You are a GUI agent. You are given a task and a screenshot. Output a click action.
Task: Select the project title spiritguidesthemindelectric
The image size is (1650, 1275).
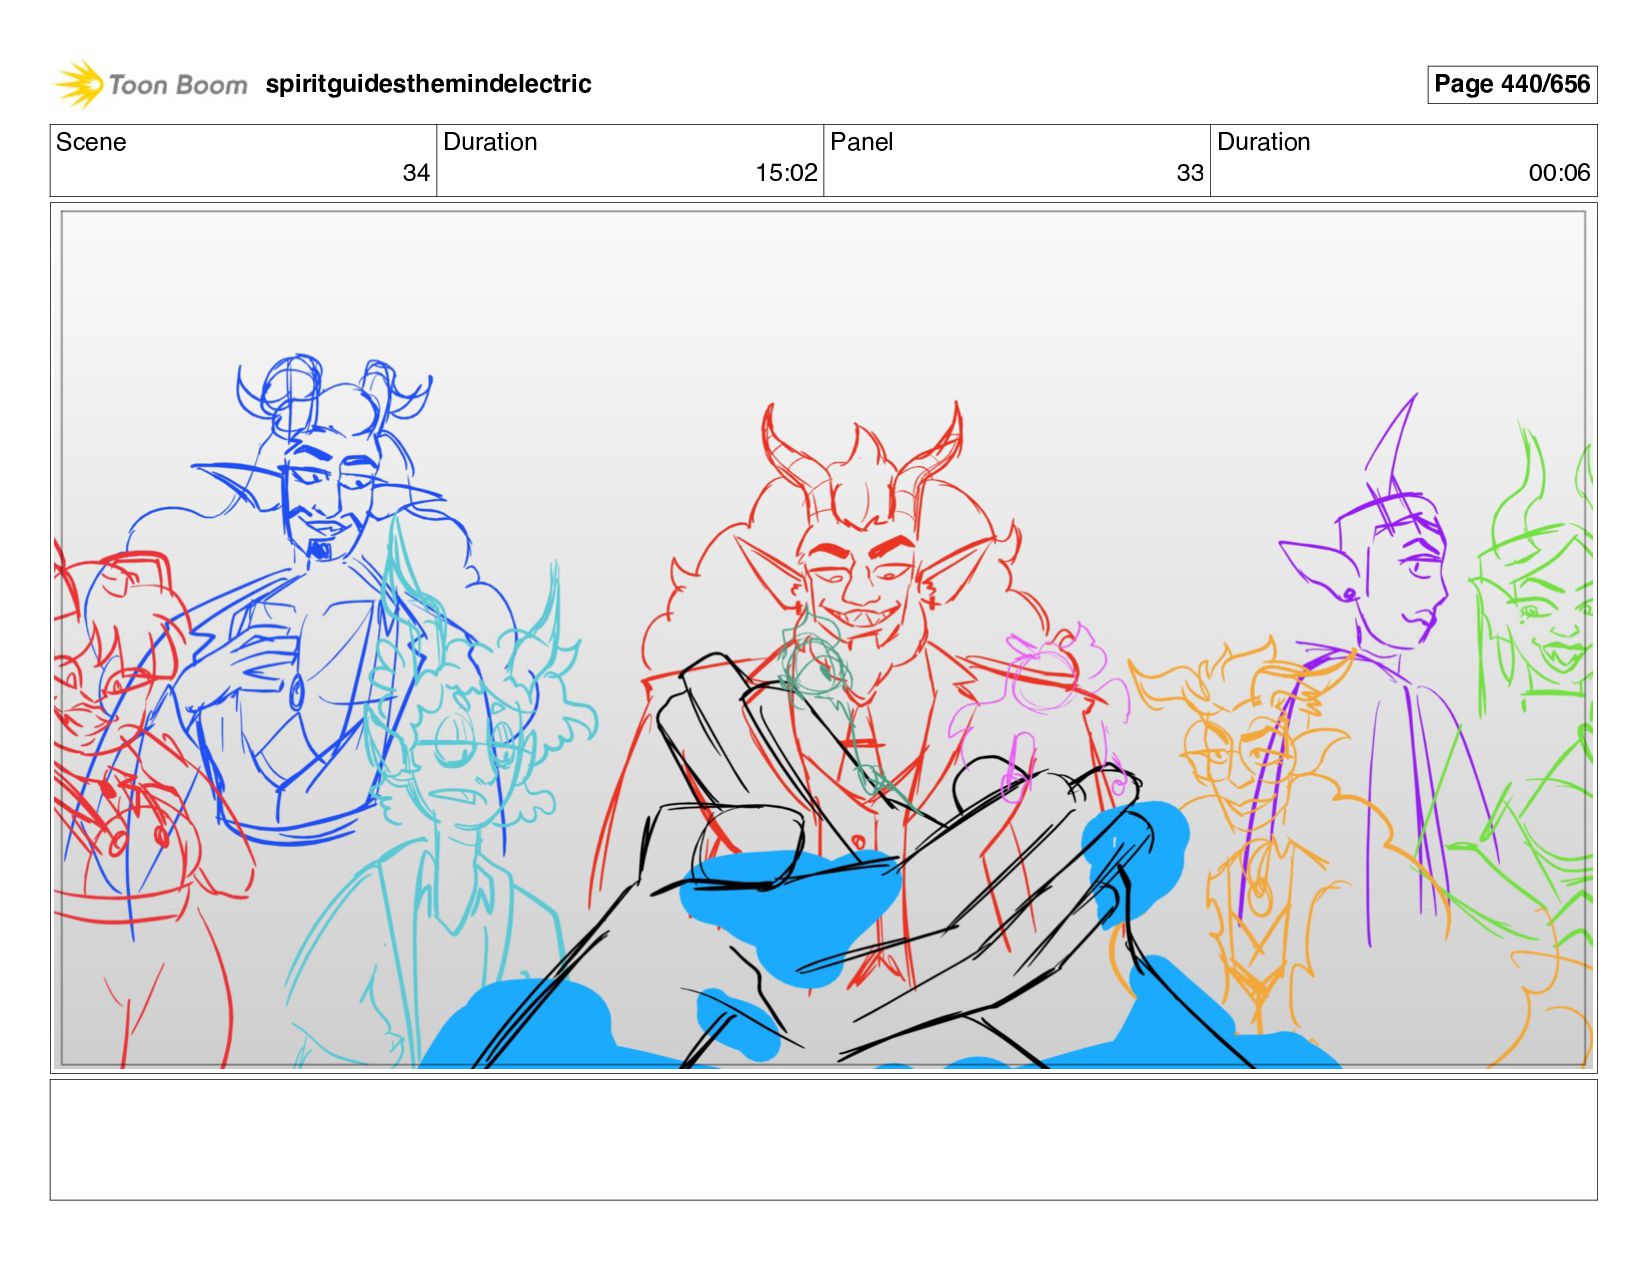[428, 84]
